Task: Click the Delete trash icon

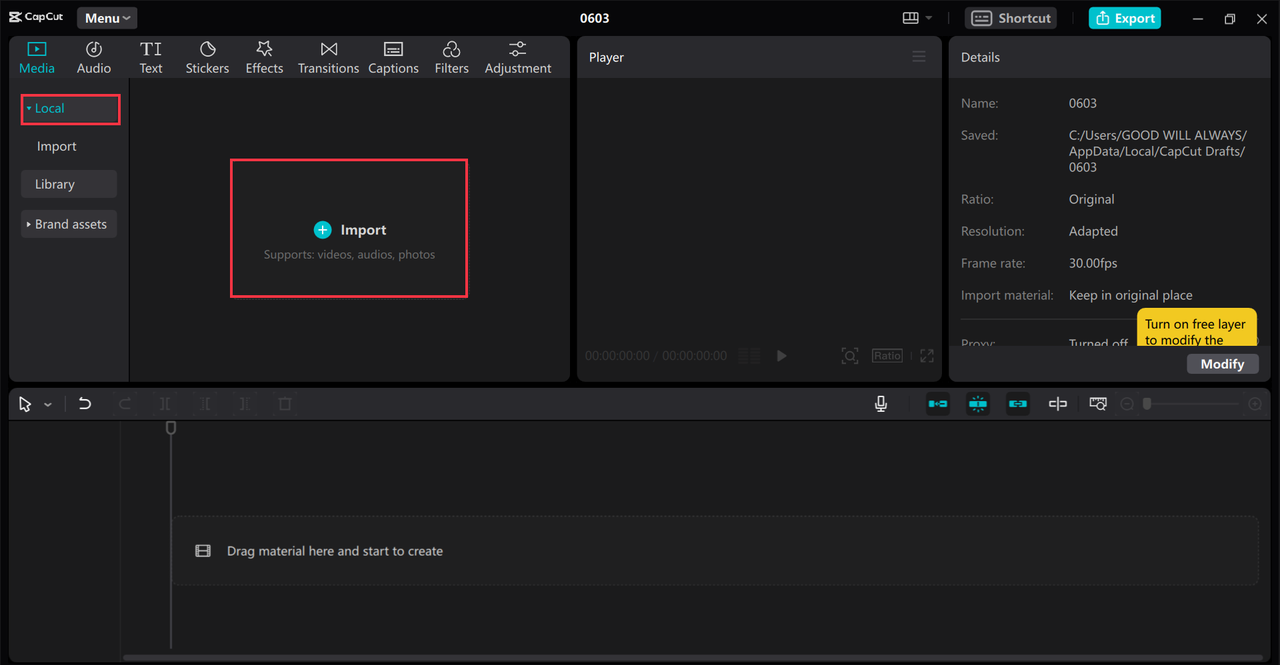Action: coord(285,404)
